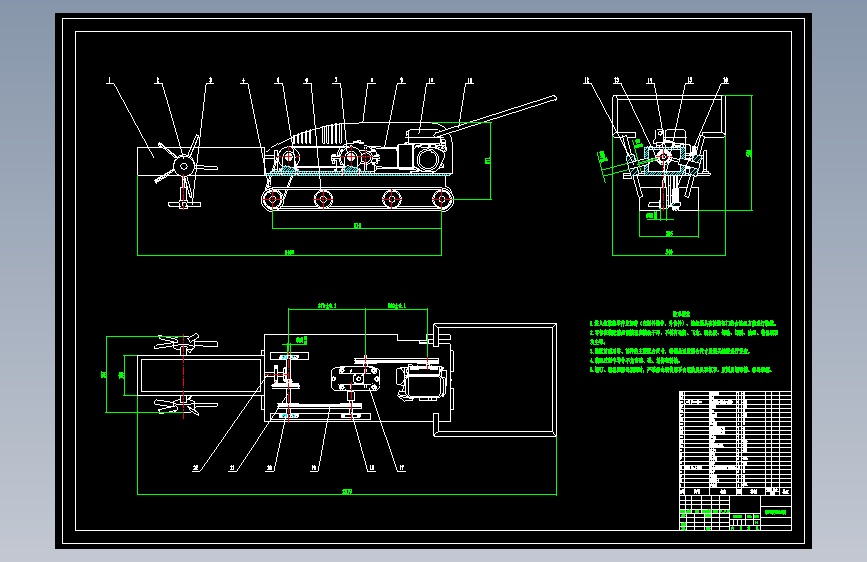This screenshot has width=867, height=562.
Task: Click the rotating reel hub in side view
Action: coord(184,165)
